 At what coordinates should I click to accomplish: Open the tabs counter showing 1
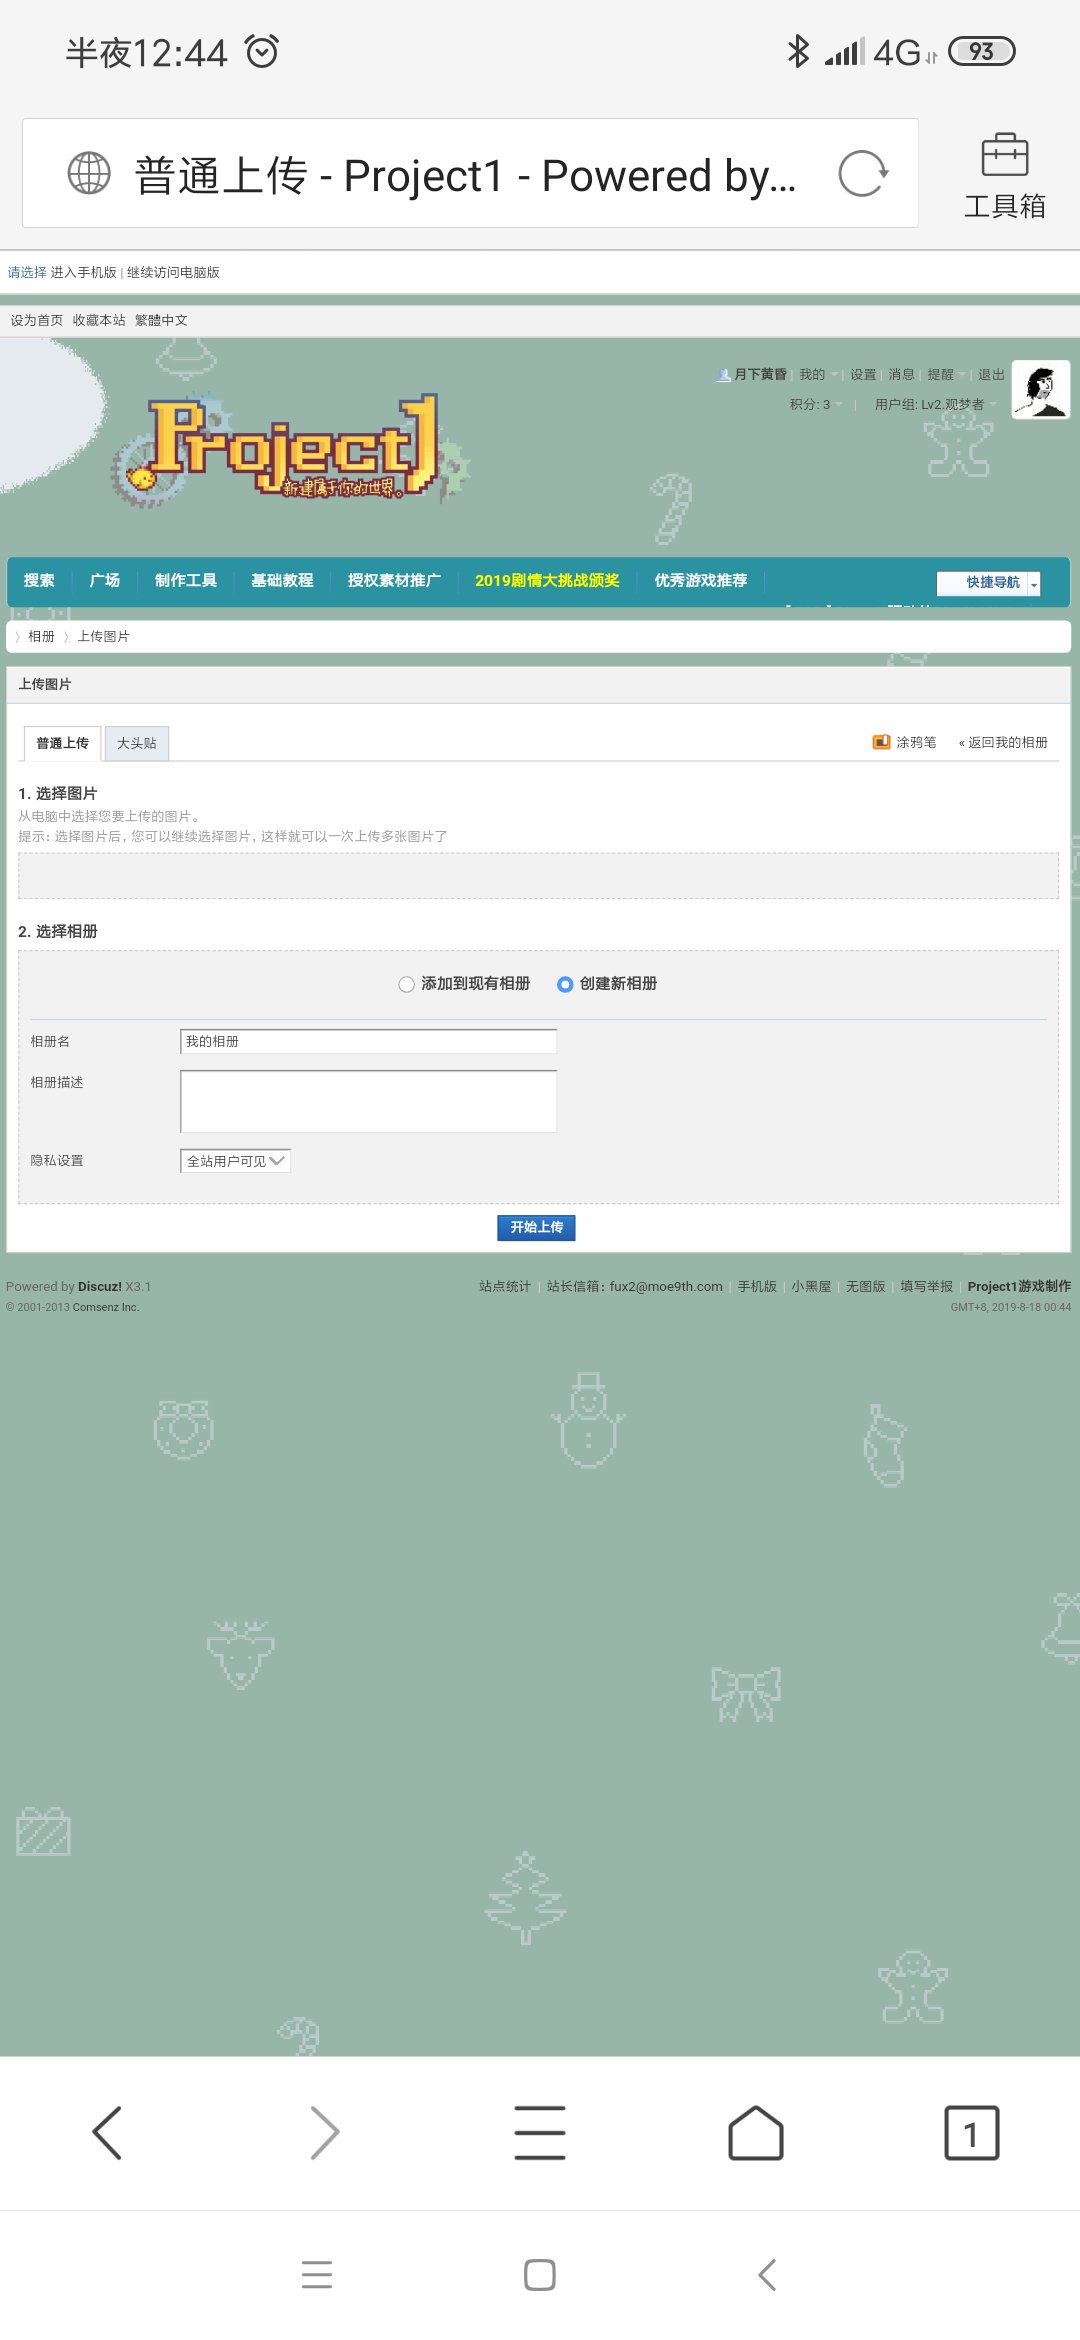[x=972, y=2132]
